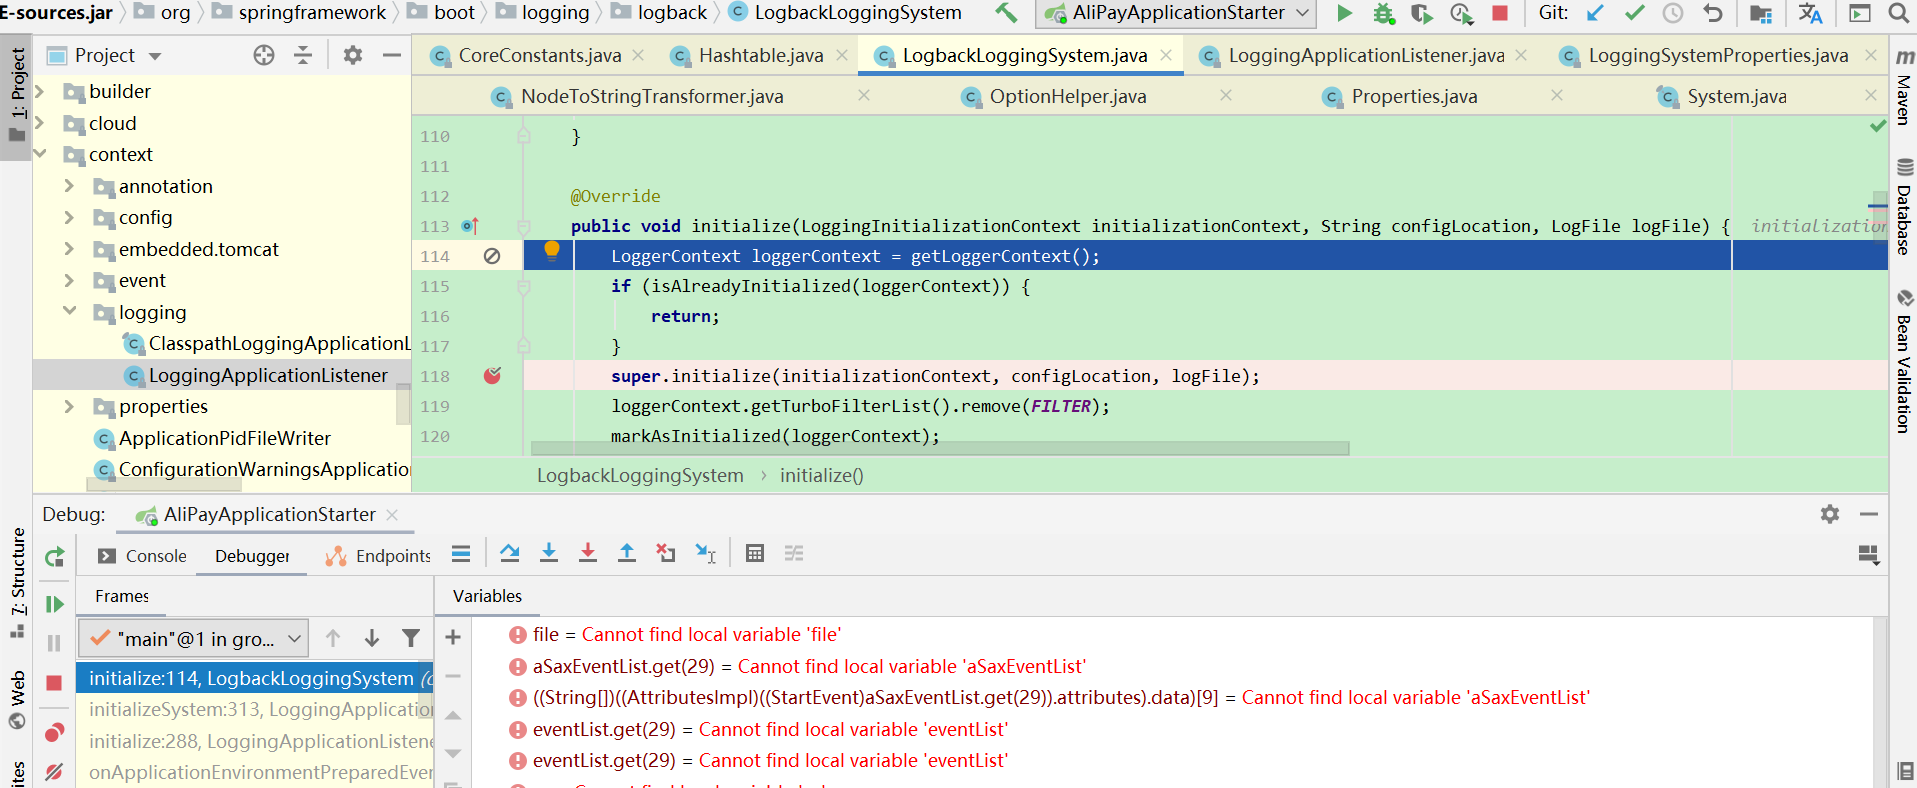Click the editor horizontal scrollbar
1917x788 pixels.
[940, 449]
